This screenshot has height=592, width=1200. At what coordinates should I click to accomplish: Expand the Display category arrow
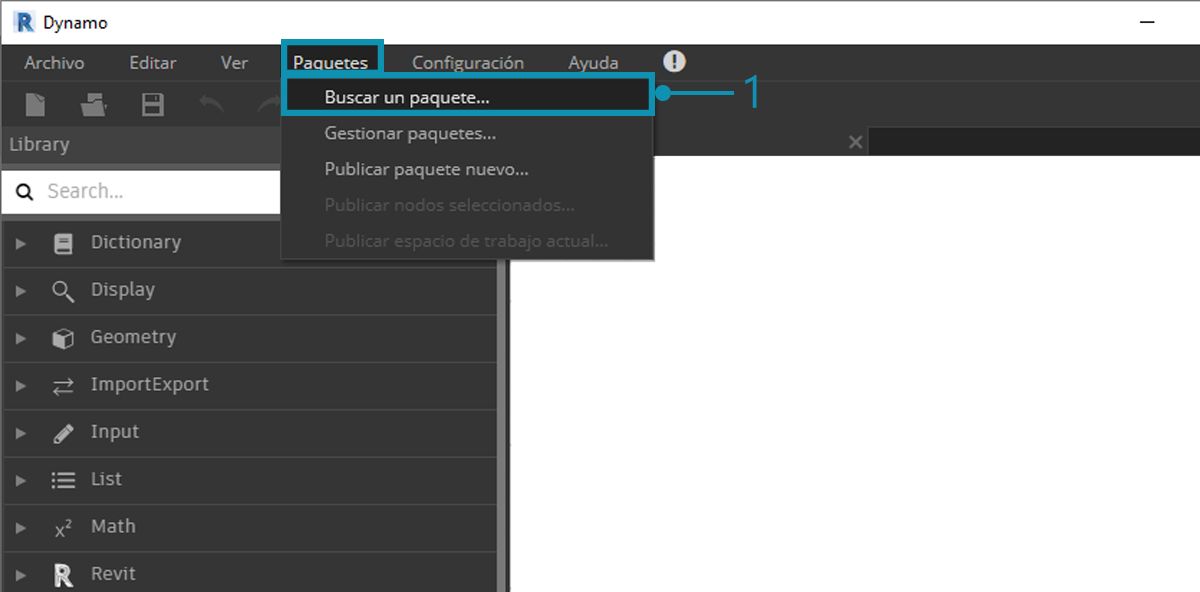click(21, 291)
